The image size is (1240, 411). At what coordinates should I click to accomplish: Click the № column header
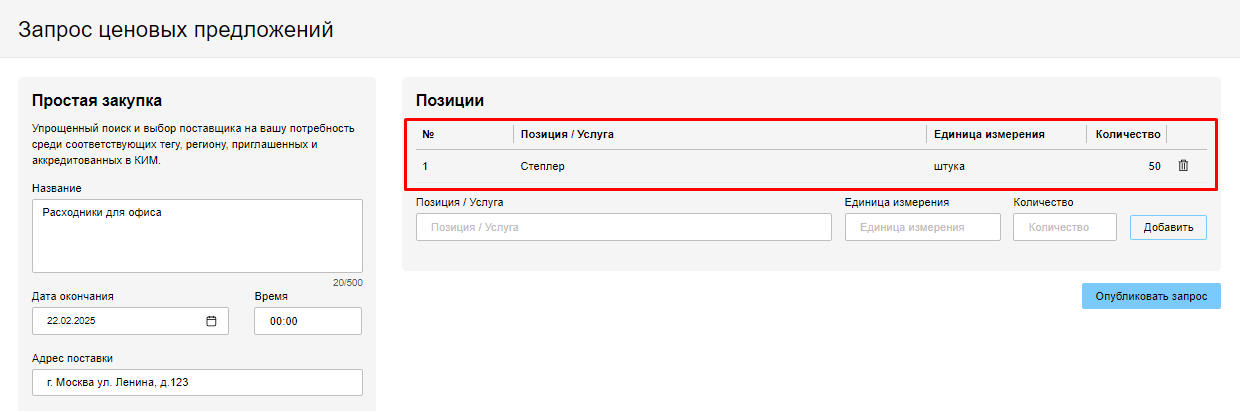point(428,134)
